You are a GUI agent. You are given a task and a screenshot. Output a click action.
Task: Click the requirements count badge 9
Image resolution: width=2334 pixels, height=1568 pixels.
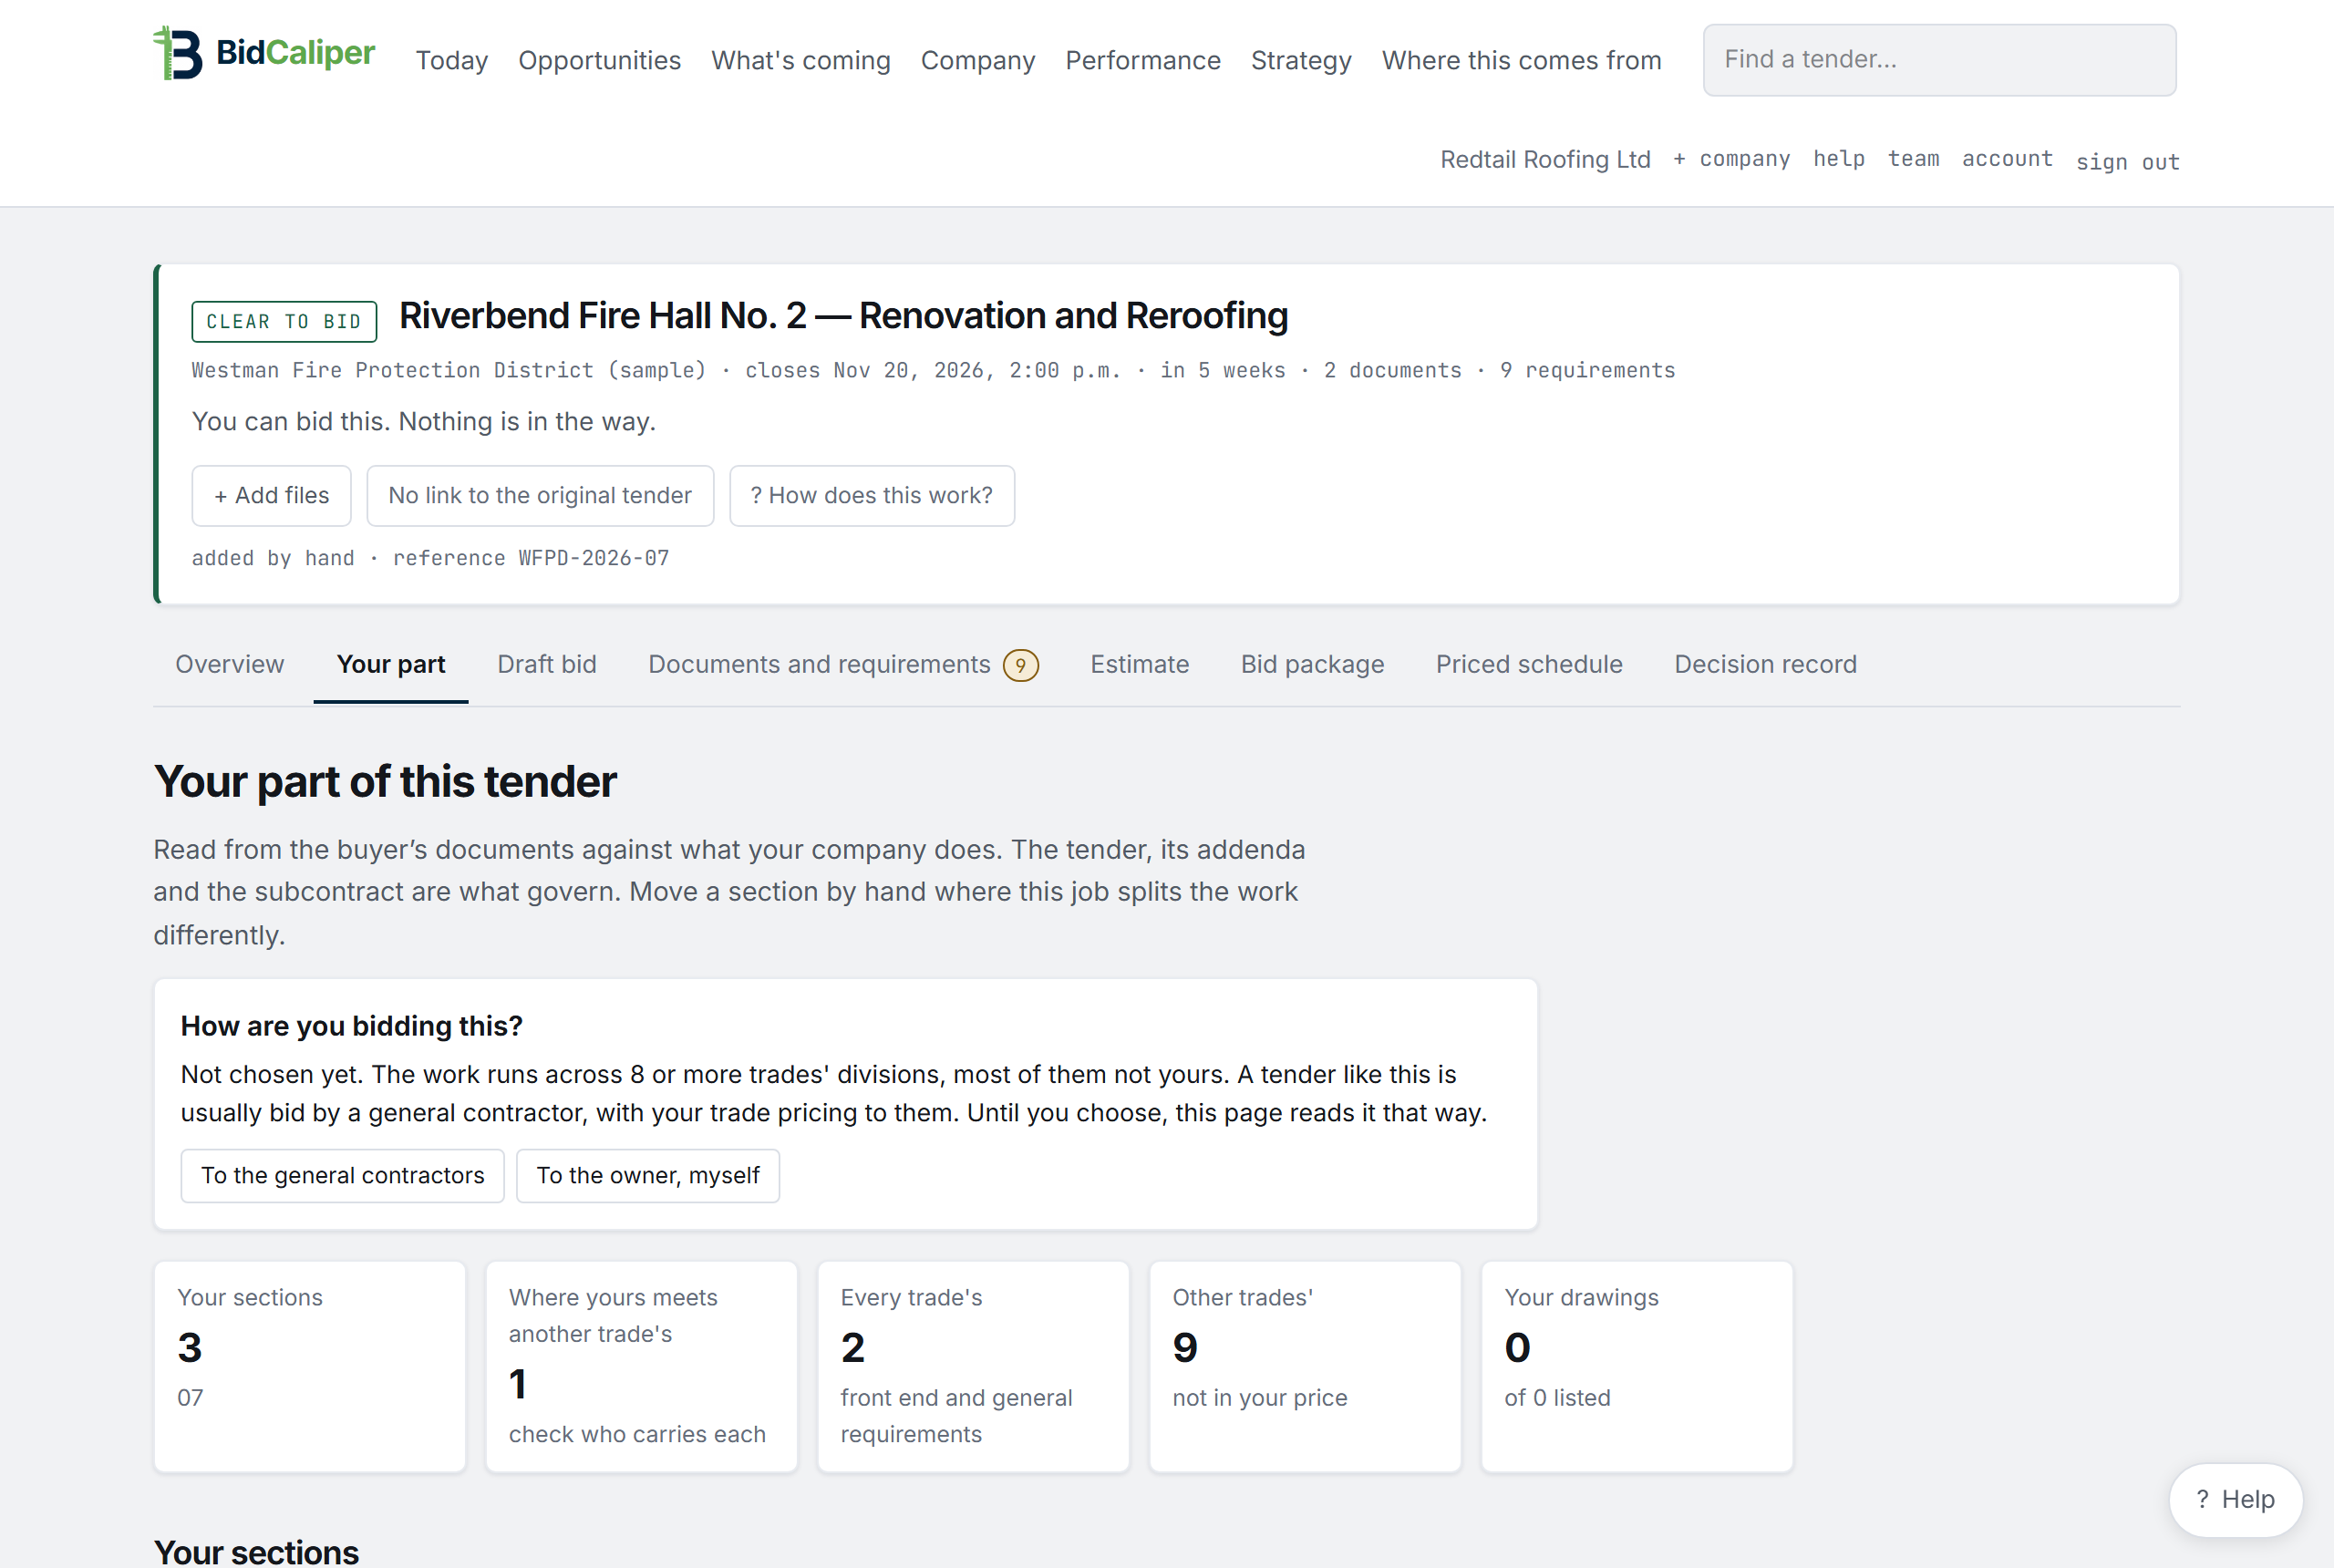1020,665
